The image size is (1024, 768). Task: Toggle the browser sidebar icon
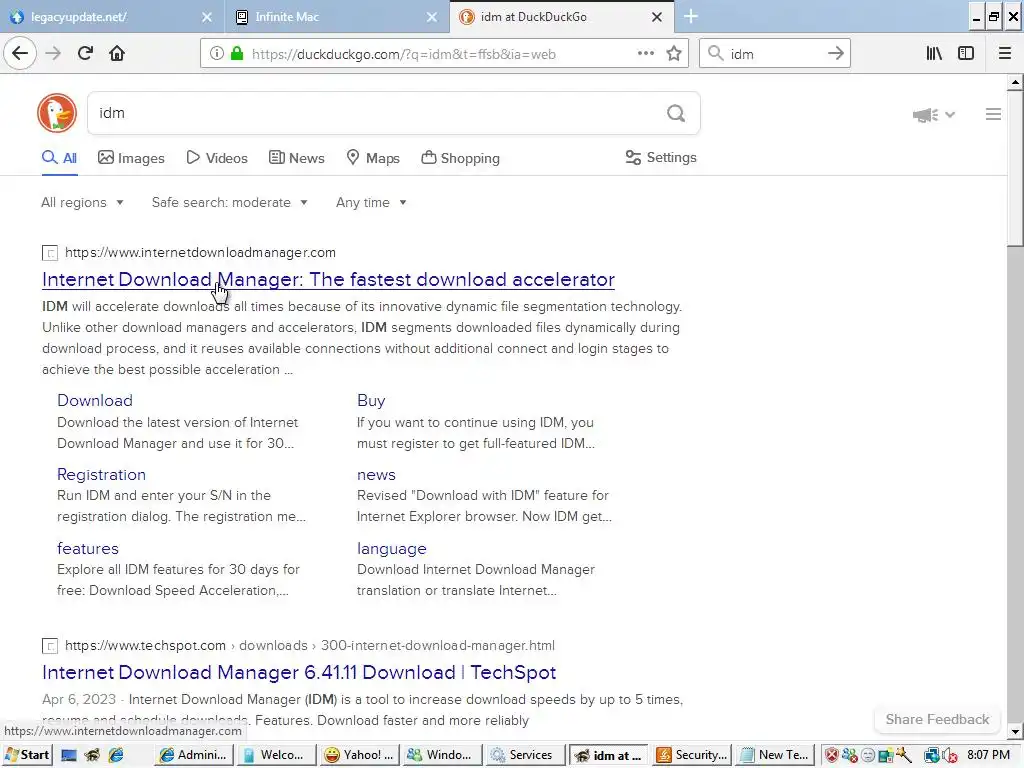(966, 54)
